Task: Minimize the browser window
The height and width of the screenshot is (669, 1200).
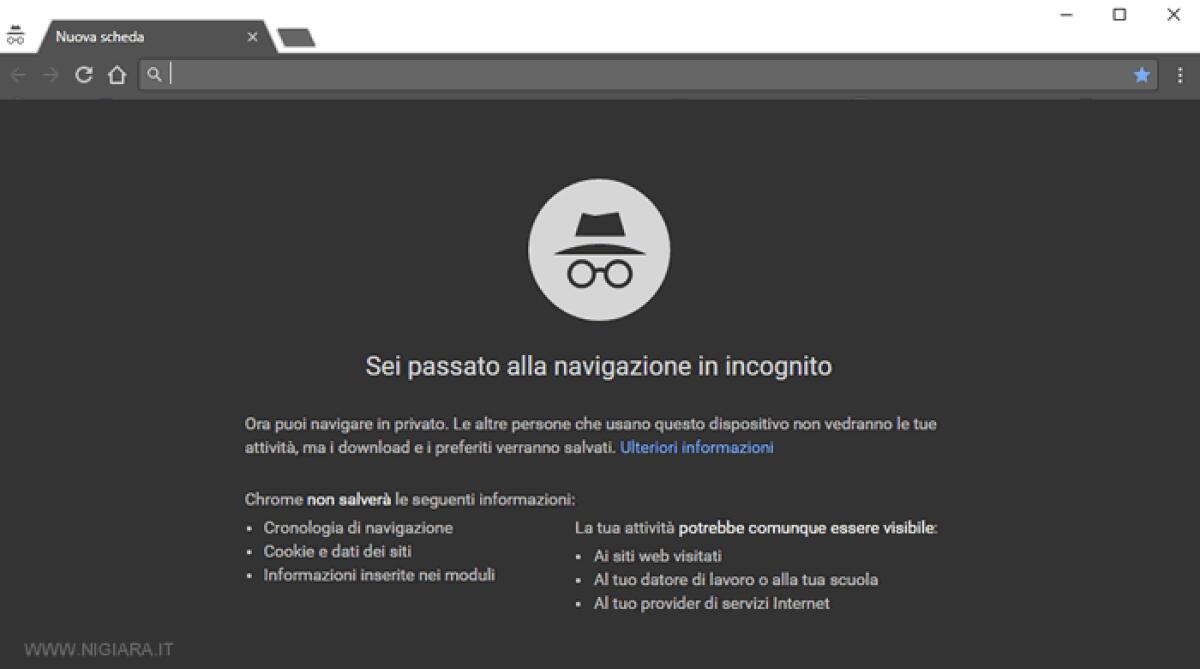Action: tap(1067, 15)
